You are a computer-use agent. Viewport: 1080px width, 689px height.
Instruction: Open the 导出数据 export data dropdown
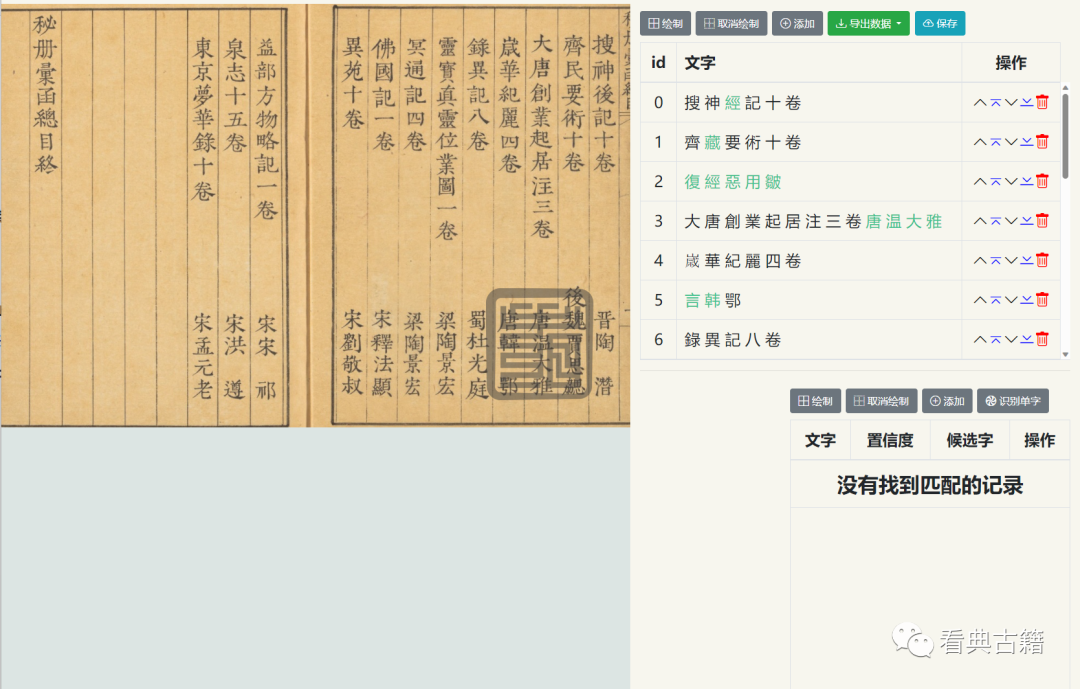click(x=868, y=22)
